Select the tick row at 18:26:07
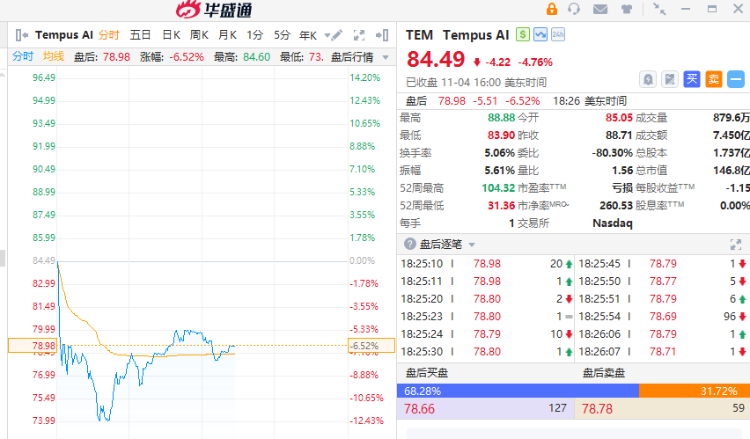Viewport: 750px width, 439px height. point(663,351)
